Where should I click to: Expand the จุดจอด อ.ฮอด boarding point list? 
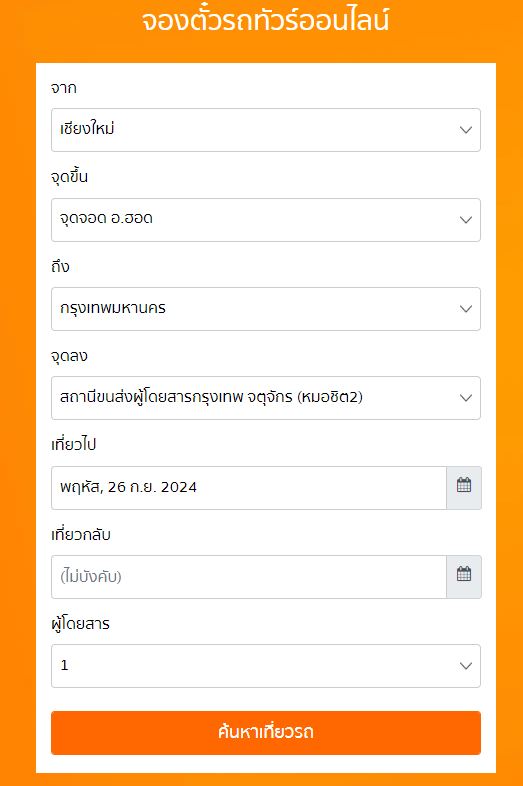pyautogui.click(x=266, y=220)
